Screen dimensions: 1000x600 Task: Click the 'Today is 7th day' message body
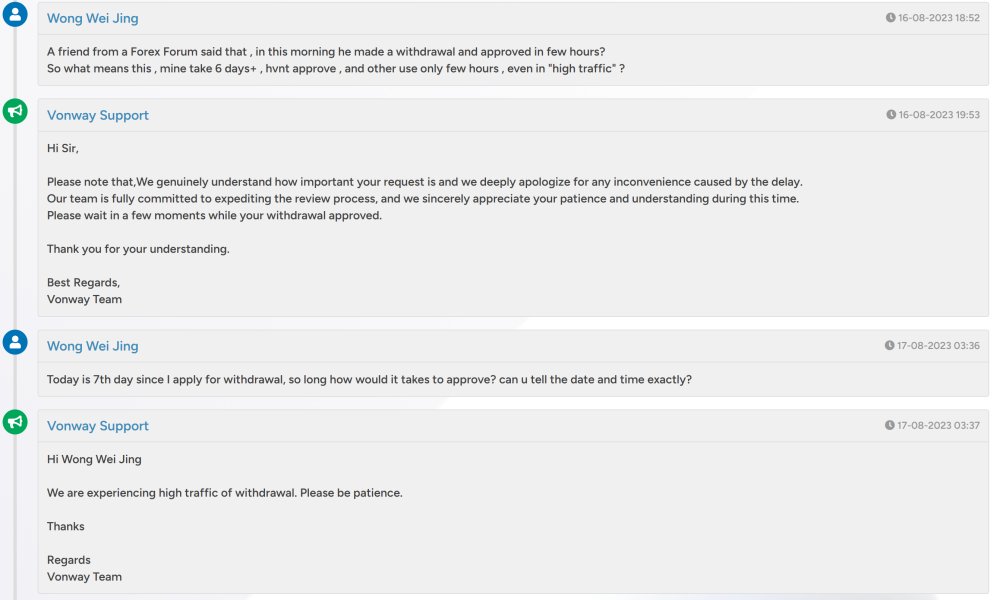tap(369, 379)
